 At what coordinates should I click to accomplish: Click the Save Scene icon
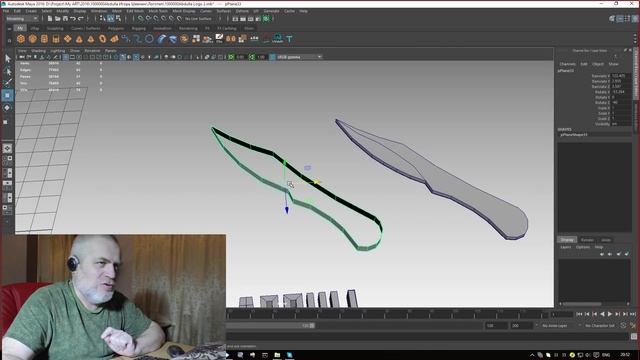(65, 19)
